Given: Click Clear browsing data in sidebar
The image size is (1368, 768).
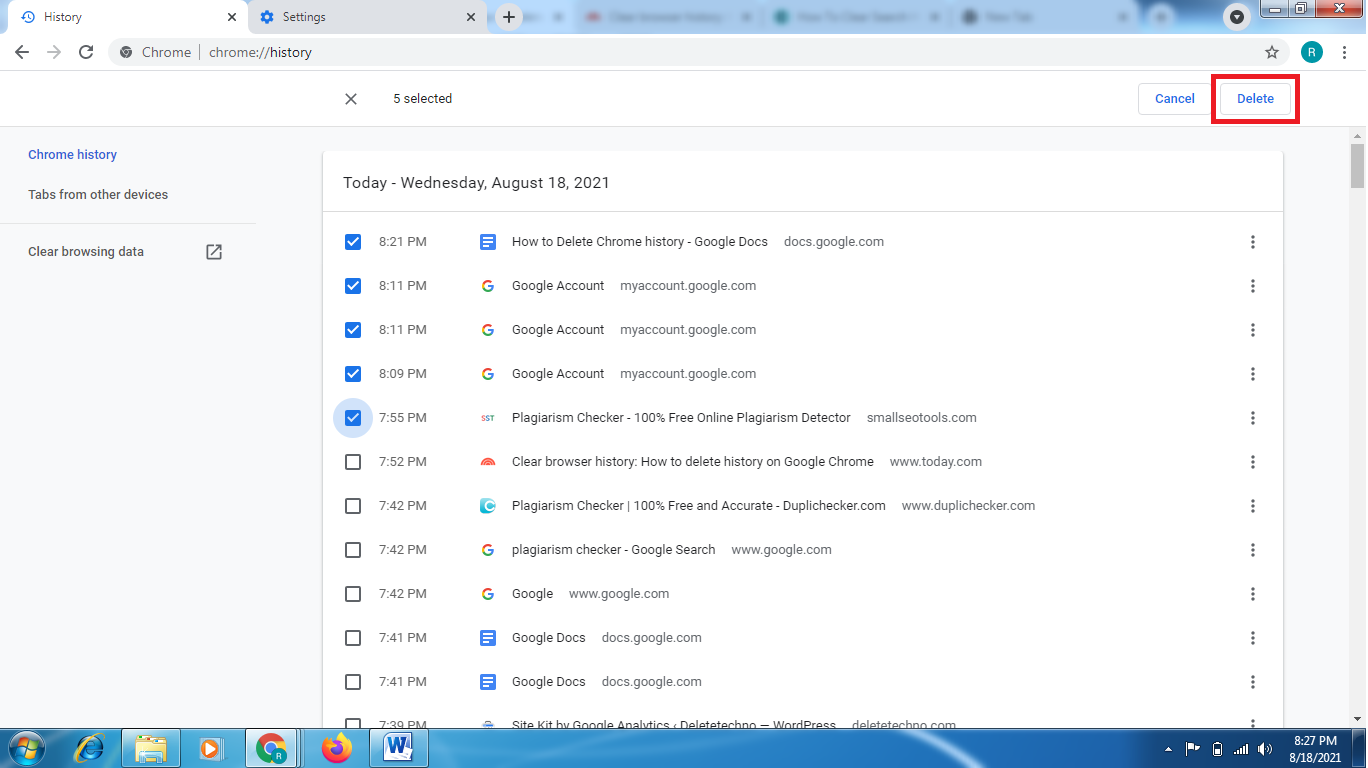Looking at the screenshot, I should coord(86,252).
